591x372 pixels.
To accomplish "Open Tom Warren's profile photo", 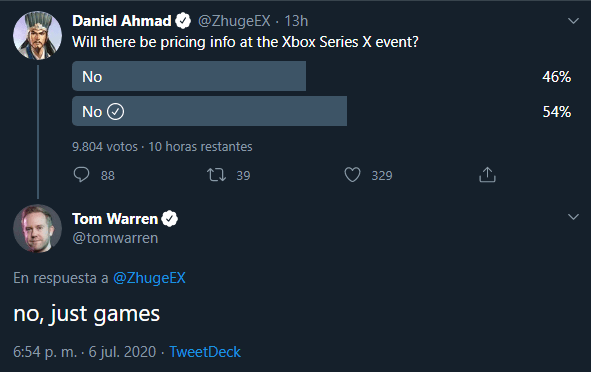I will (37, 228).
